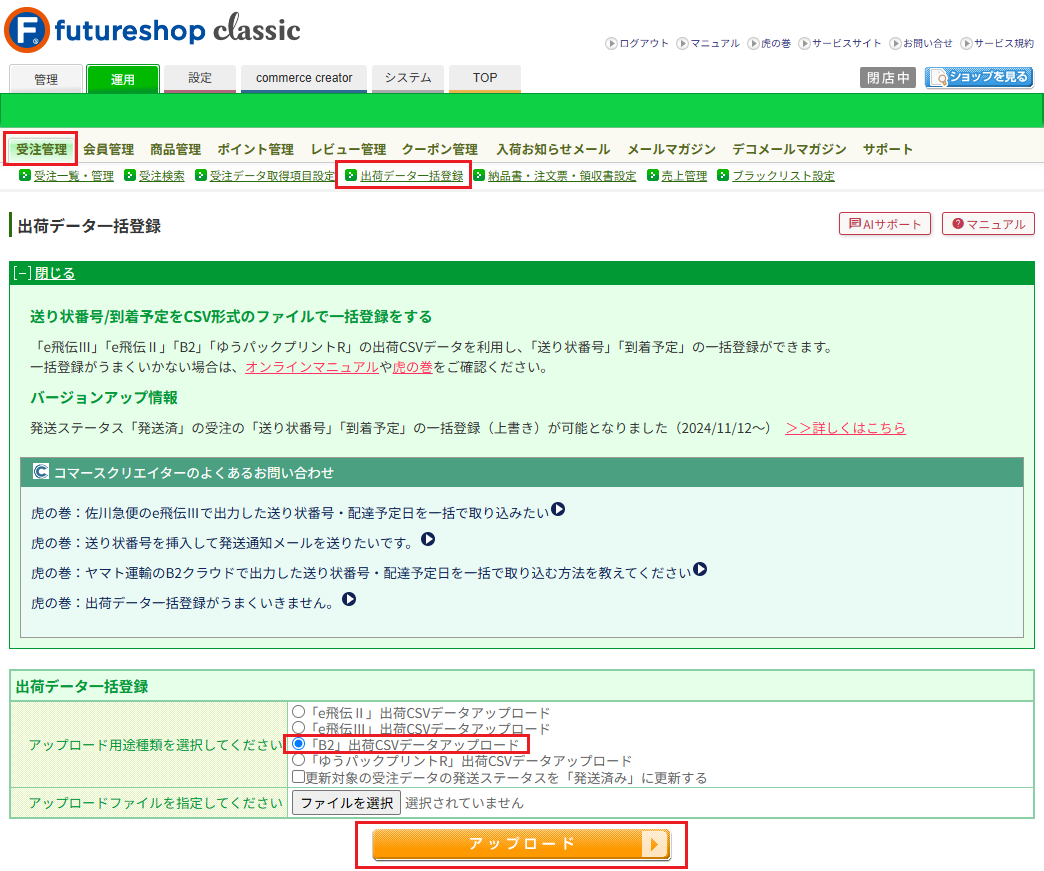This screenshot has width=1044, height=871.
Task: Switch to the TOP tab
Action: tap(485, 78)
